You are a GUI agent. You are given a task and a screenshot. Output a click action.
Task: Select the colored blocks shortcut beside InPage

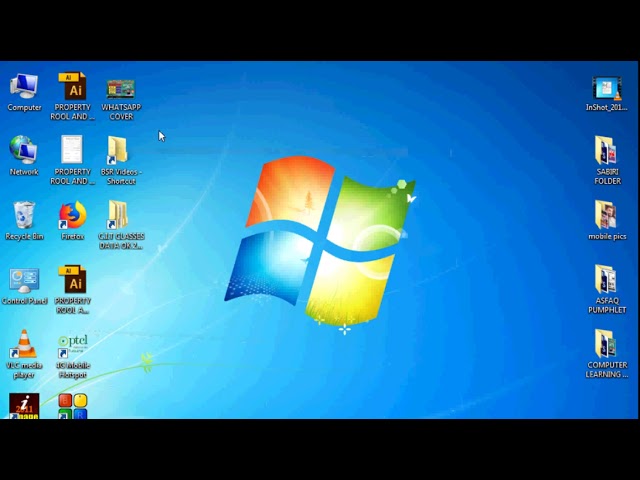[73, 406]
